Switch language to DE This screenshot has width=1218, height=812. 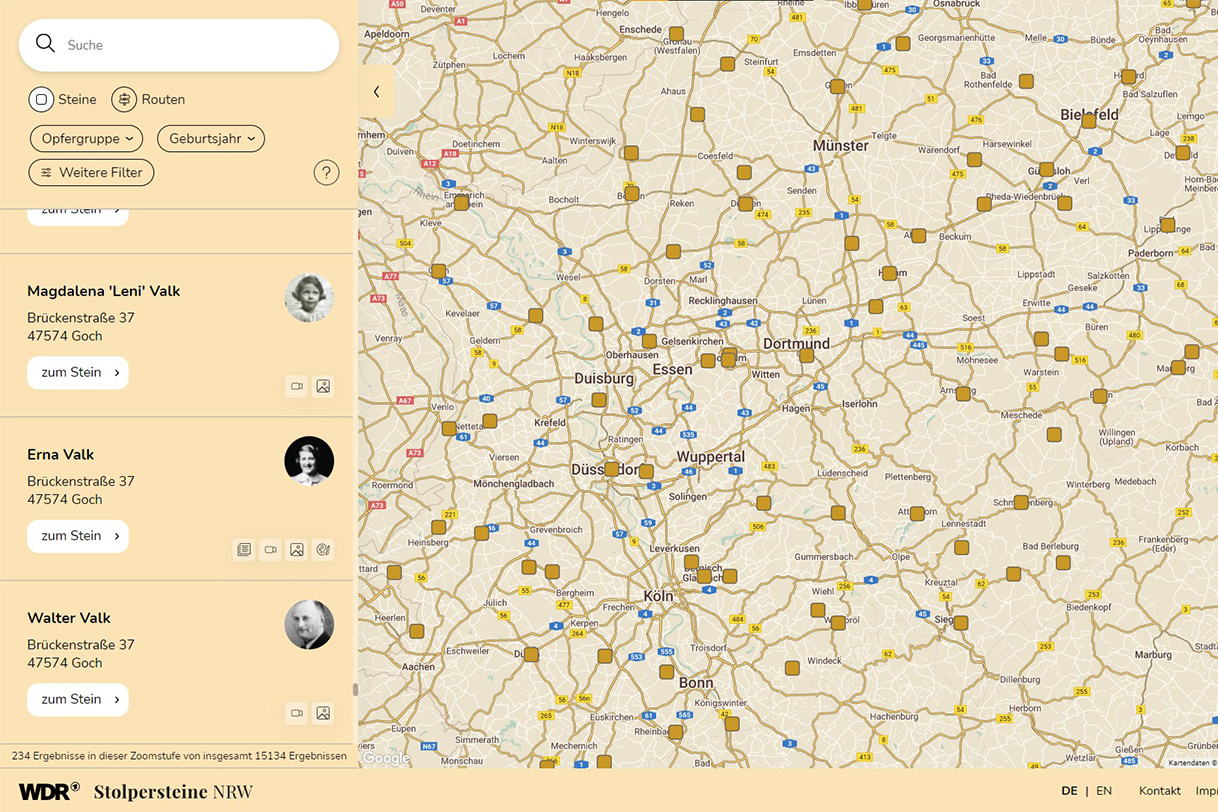[1069, 791]
